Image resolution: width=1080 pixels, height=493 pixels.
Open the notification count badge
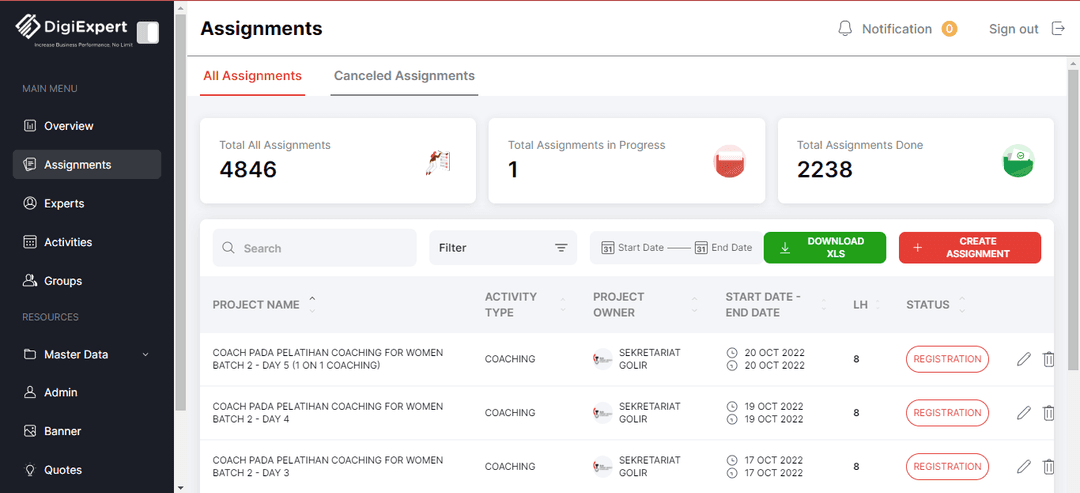pyautogui.click(x=949, y=29)
